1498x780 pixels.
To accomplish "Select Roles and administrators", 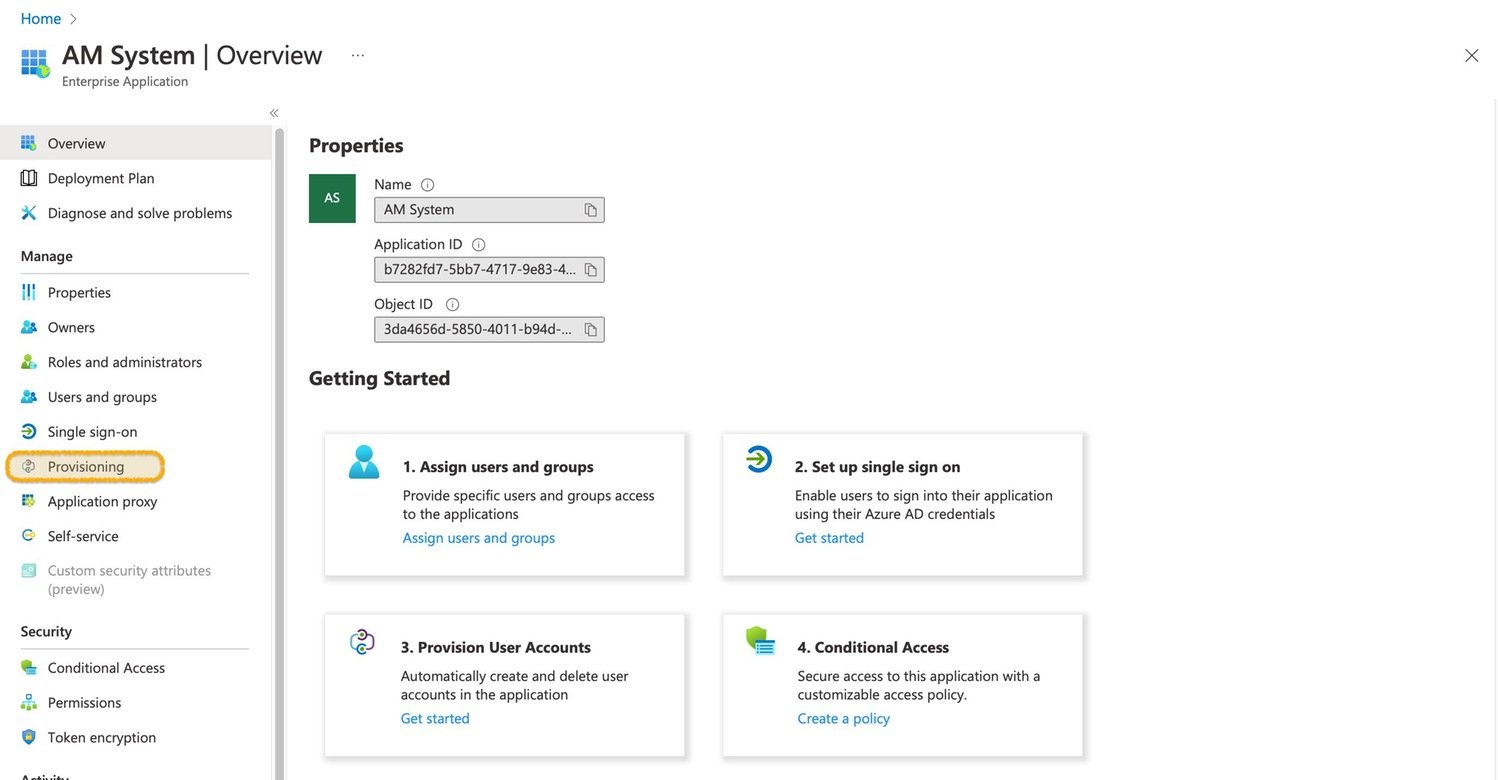I will [124, 361].
